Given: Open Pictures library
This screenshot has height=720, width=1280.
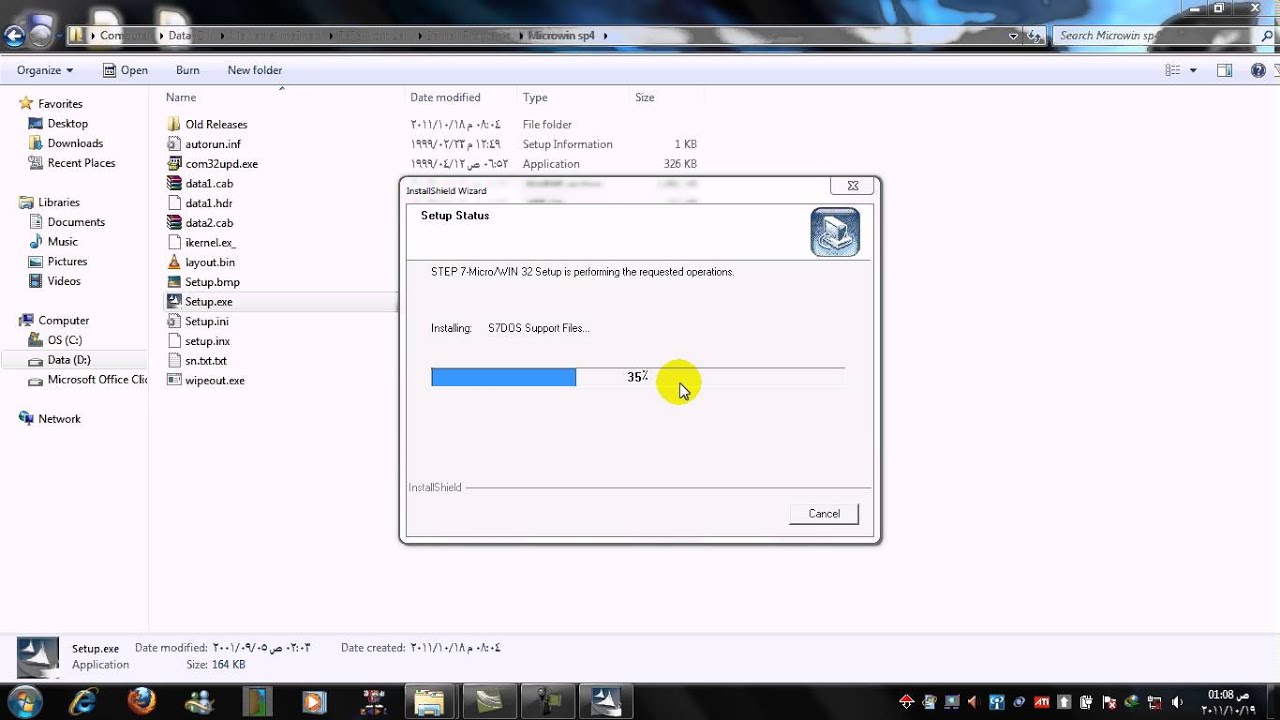Looking at the screenshot, I should pyautogui.click(x=67, y=261).
